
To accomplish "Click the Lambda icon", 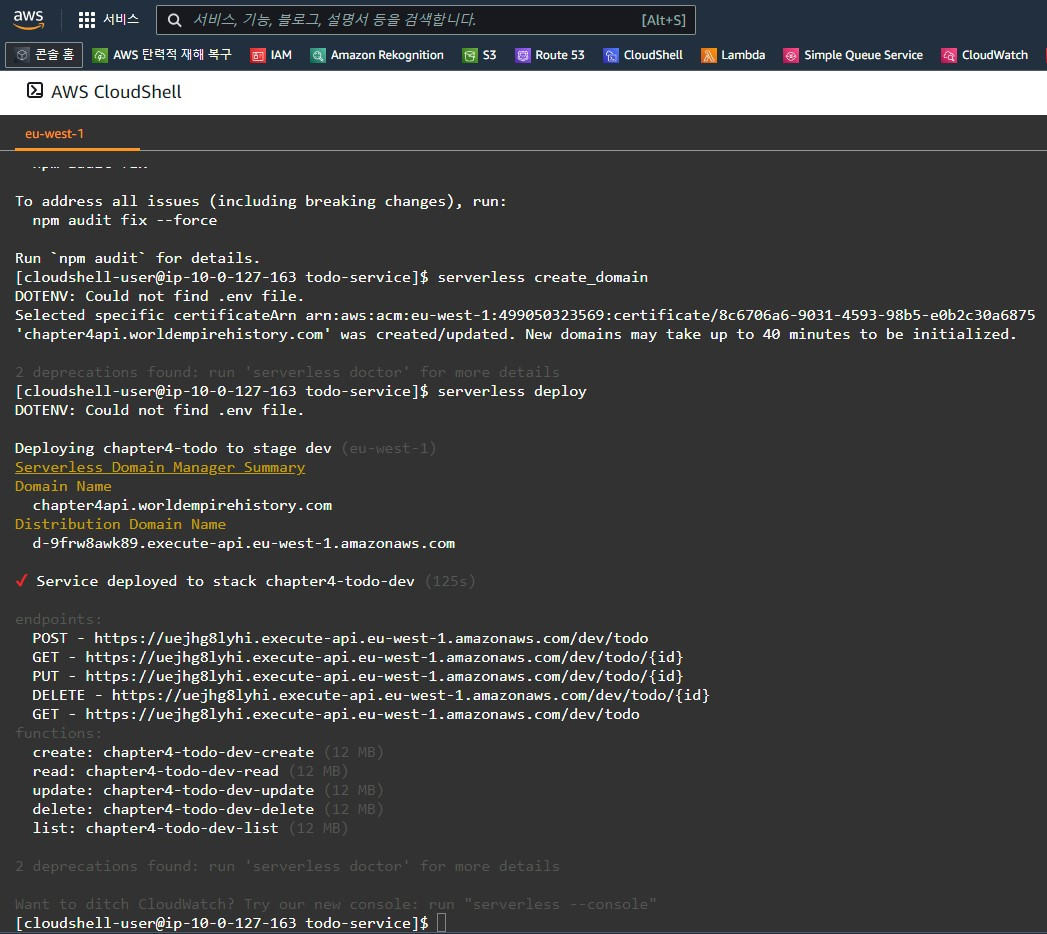I will click(x=708, y=55).
